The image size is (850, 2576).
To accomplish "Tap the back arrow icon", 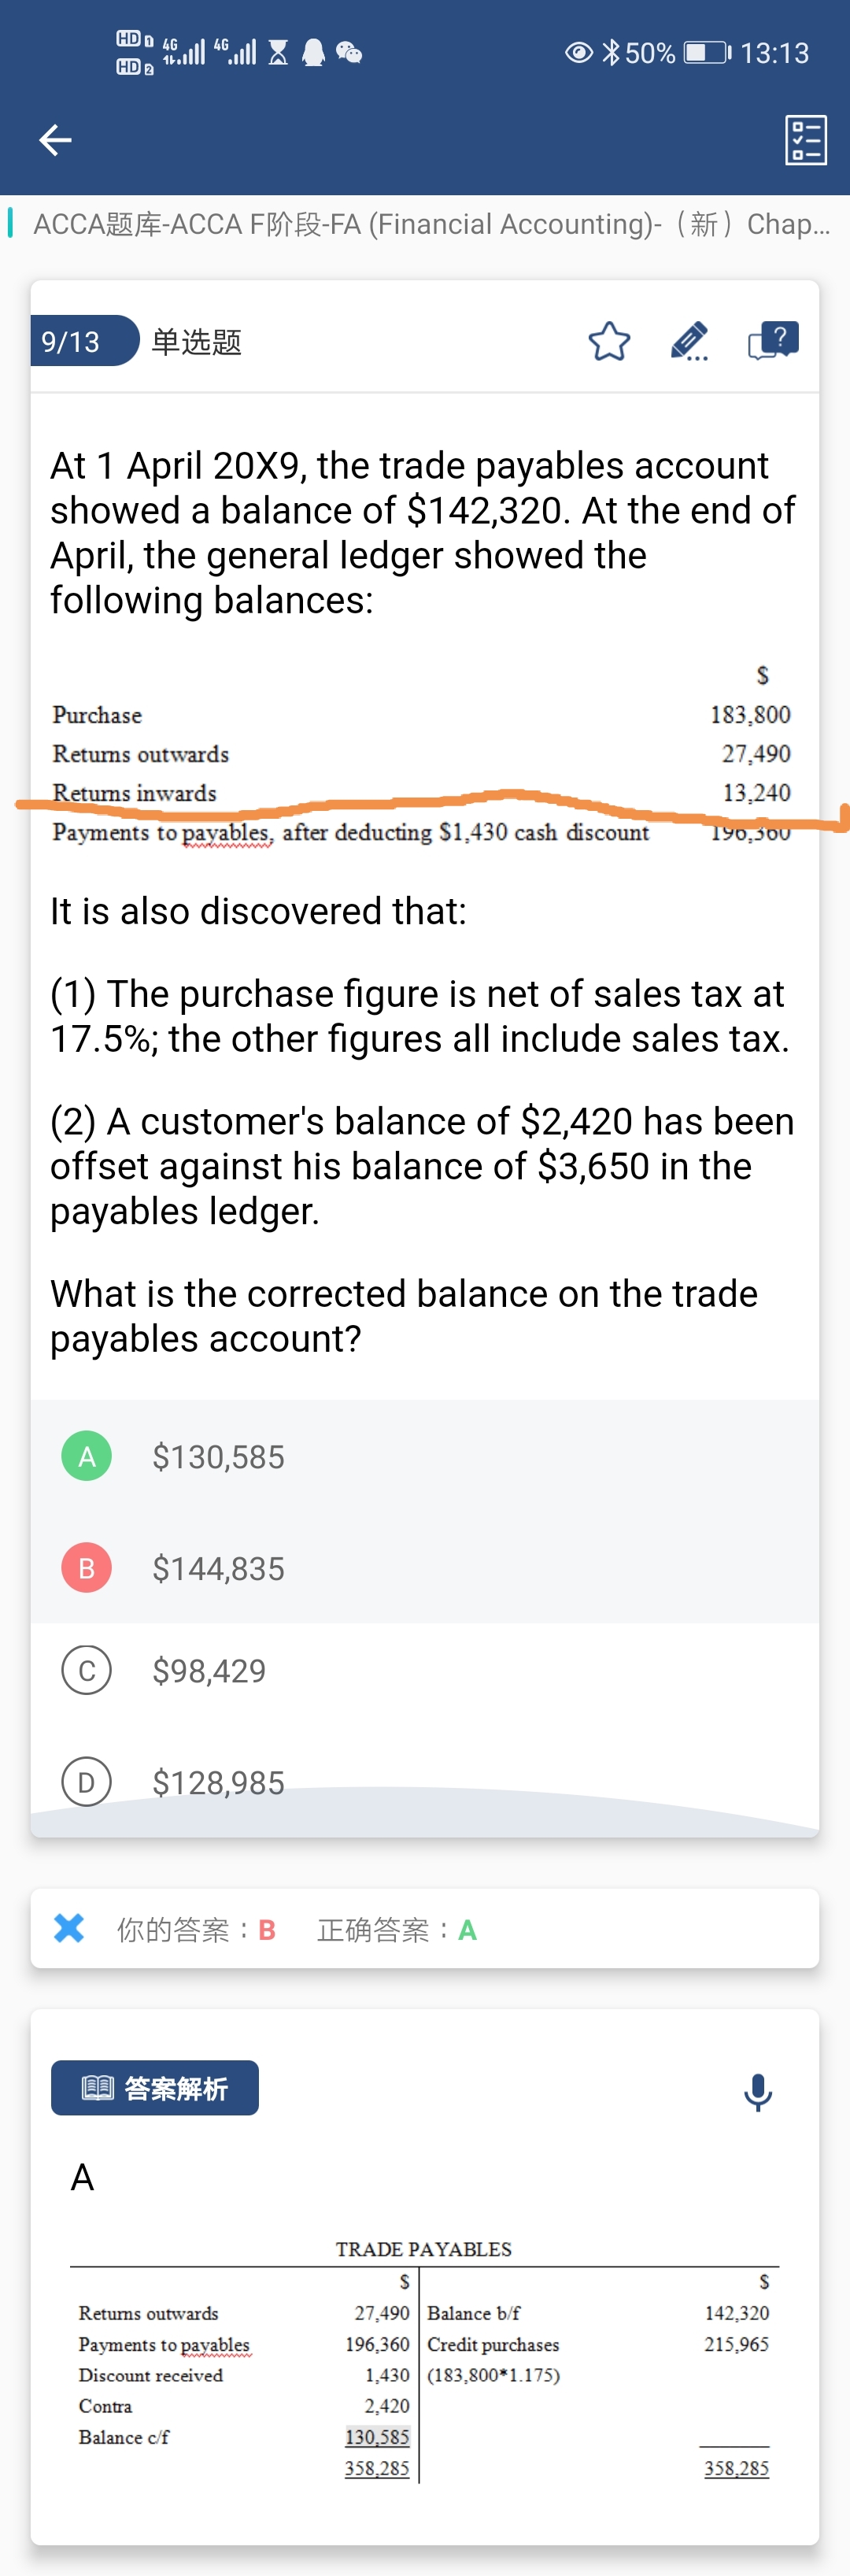I will pyautogui.click(x=55, y=140).
